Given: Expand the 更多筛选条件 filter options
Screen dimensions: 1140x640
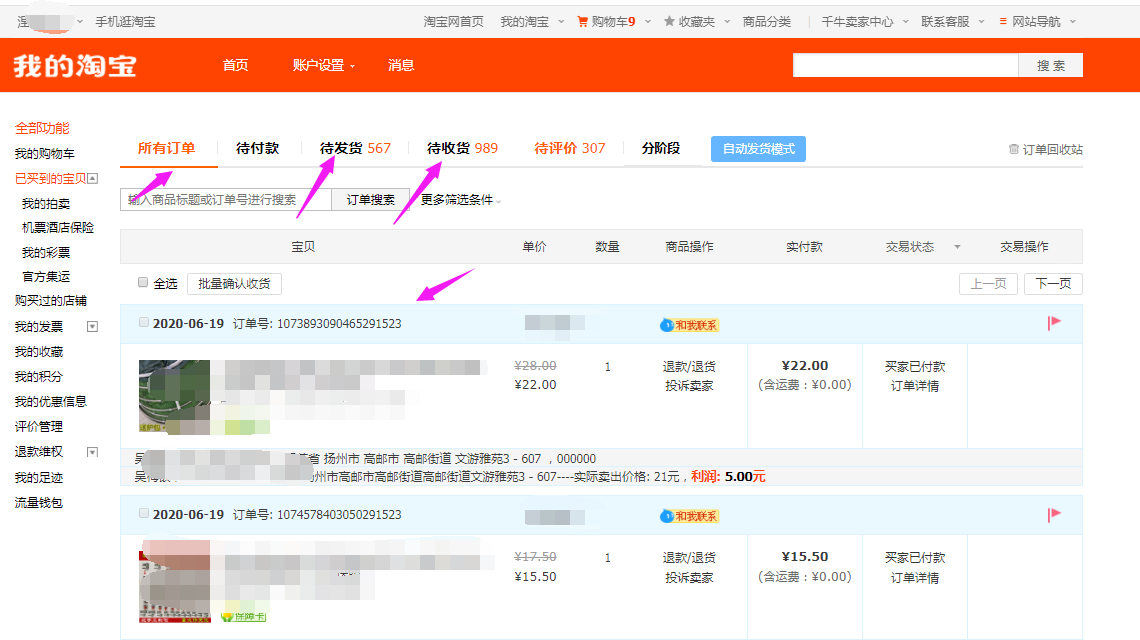Looking at the screenshot, I should pyautogui.click(x=455, y=199).
